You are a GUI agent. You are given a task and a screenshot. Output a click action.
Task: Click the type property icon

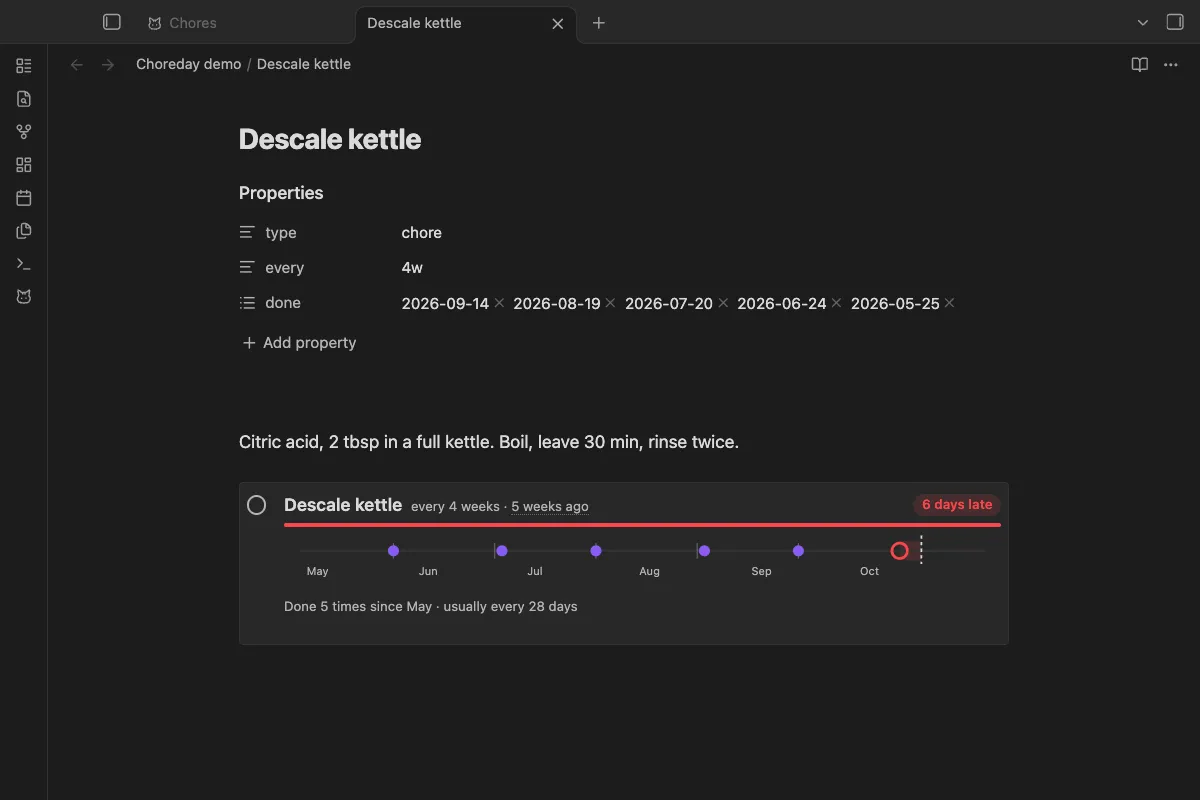click(x=247, y=232)
